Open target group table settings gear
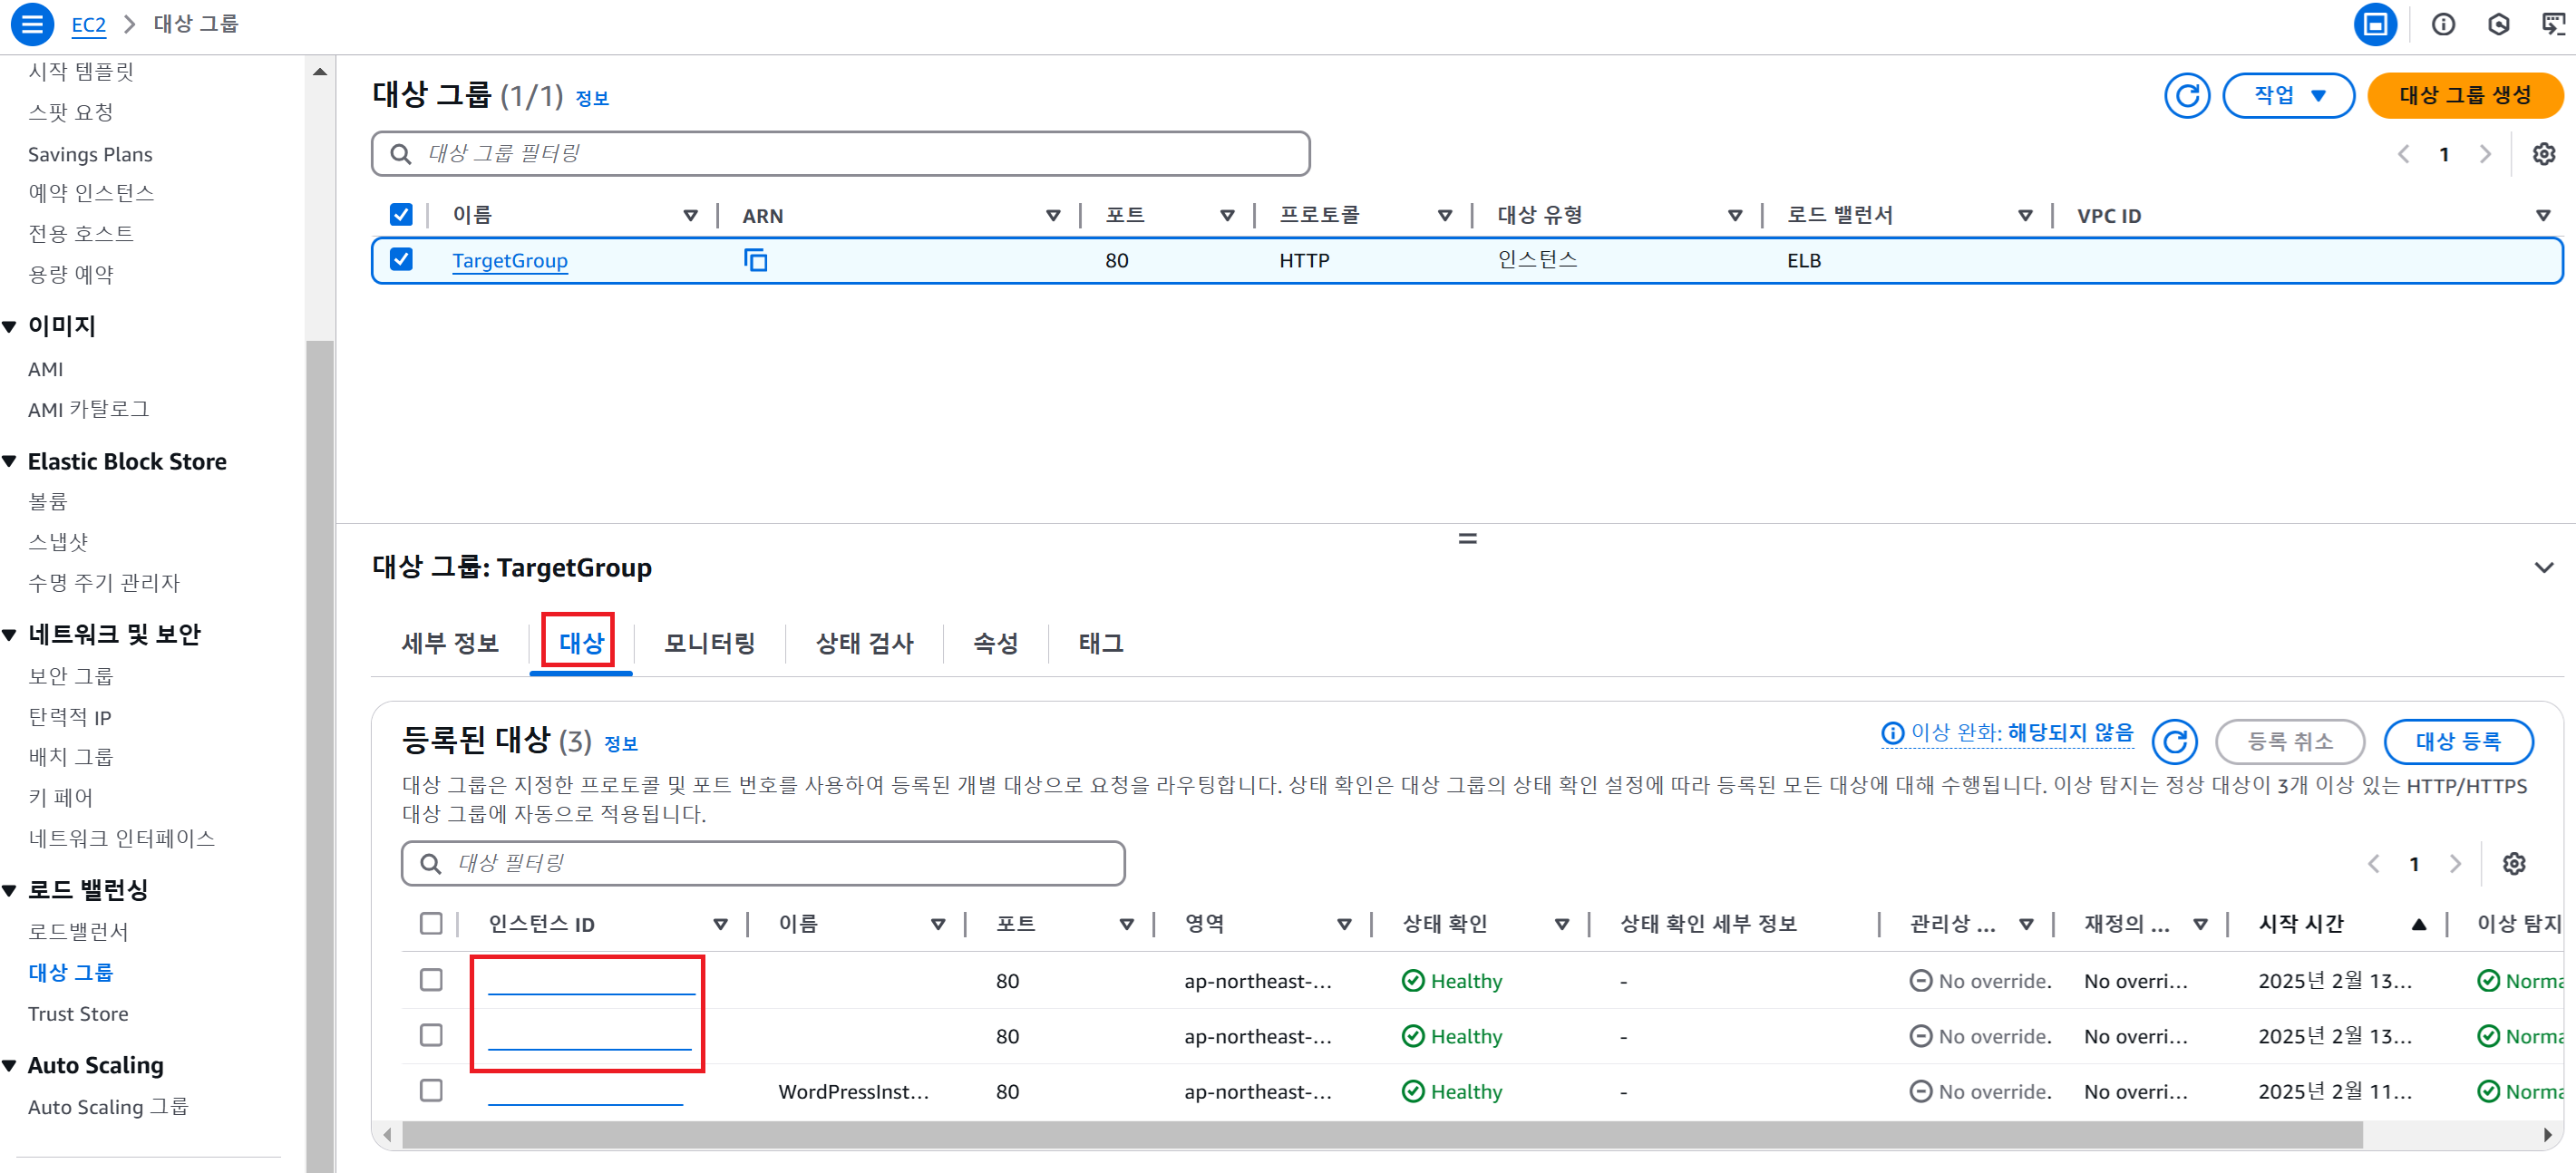The height and width of the screenshot is (1173, 2576). (2543, 154)
